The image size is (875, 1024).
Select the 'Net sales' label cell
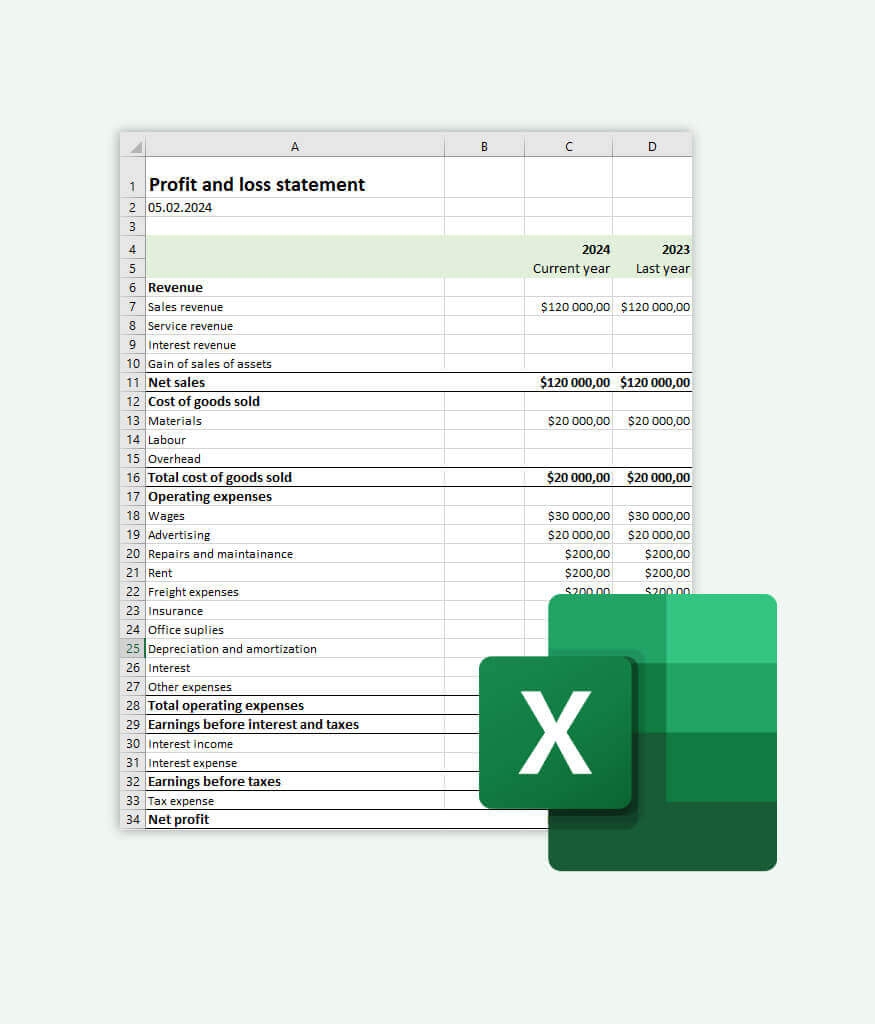(x=177, y=382)
